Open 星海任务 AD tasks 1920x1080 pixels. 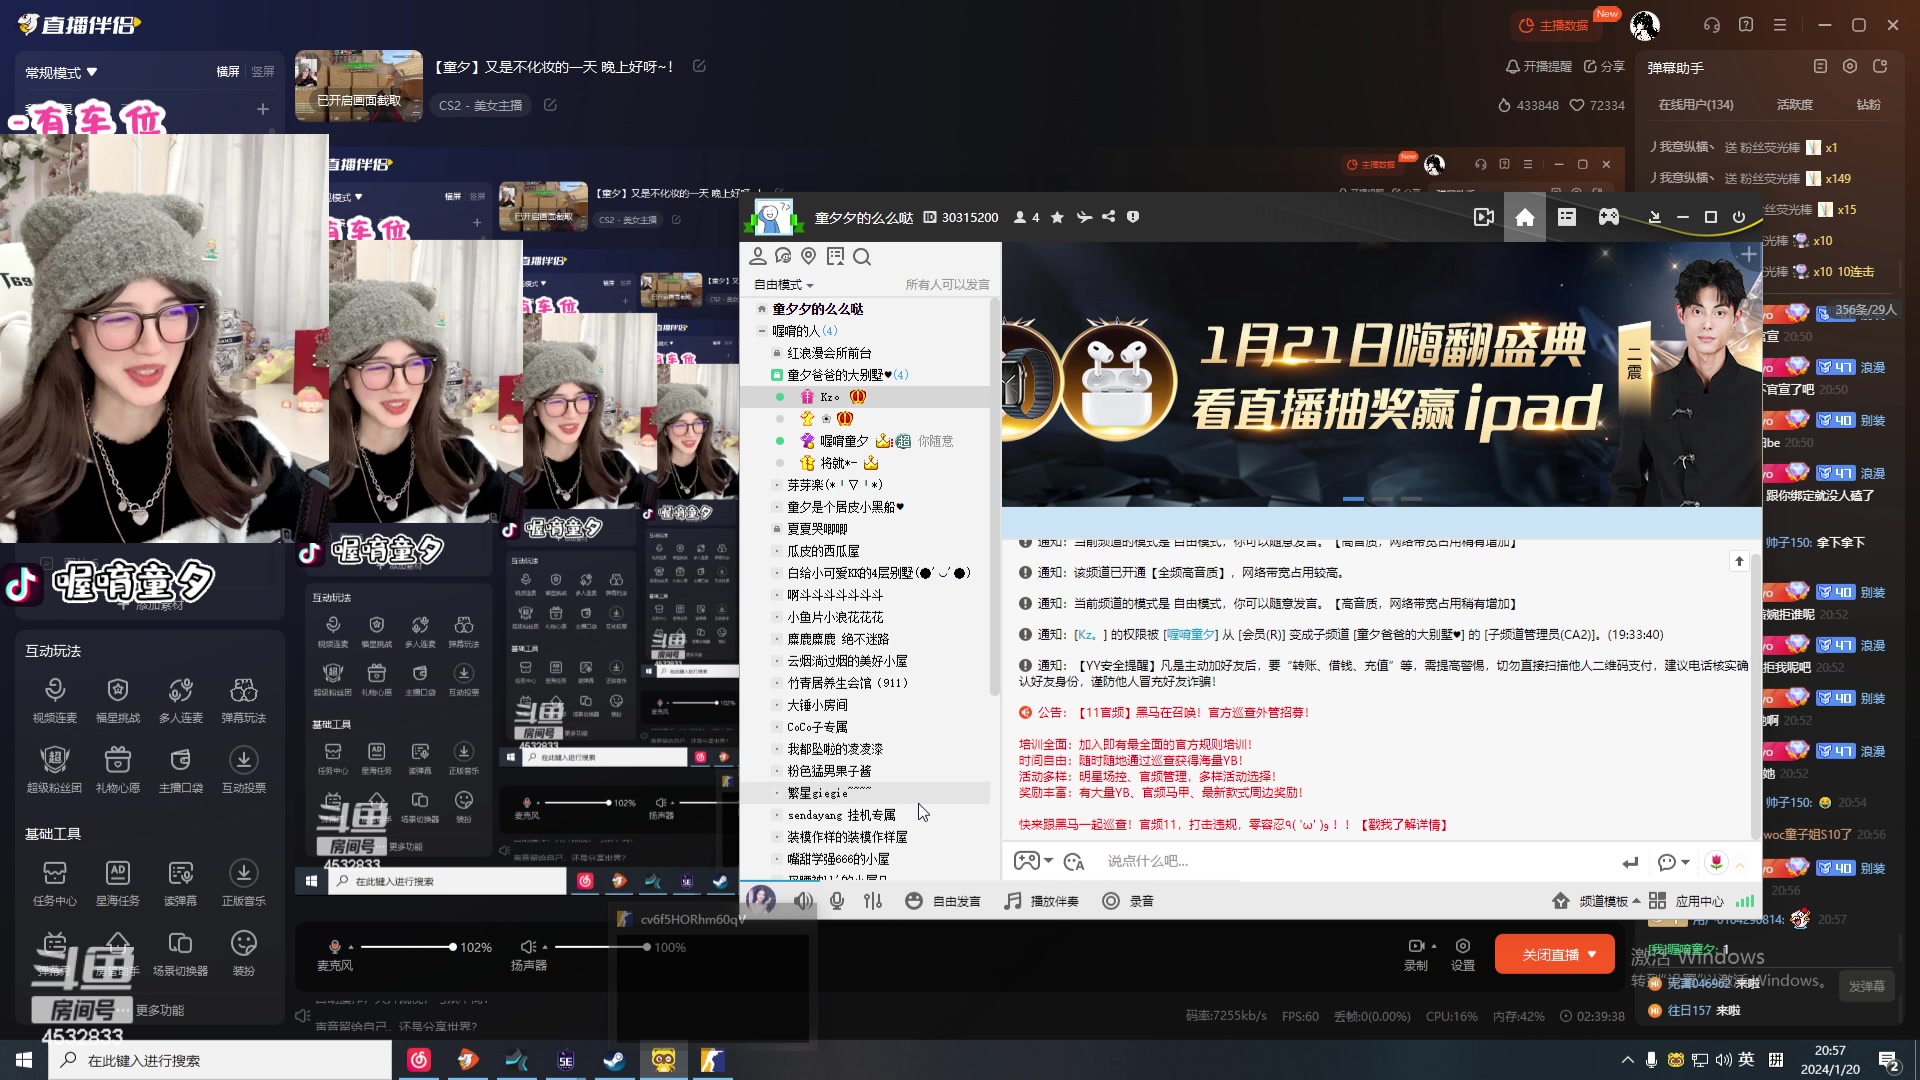click(x=118, y=882)
